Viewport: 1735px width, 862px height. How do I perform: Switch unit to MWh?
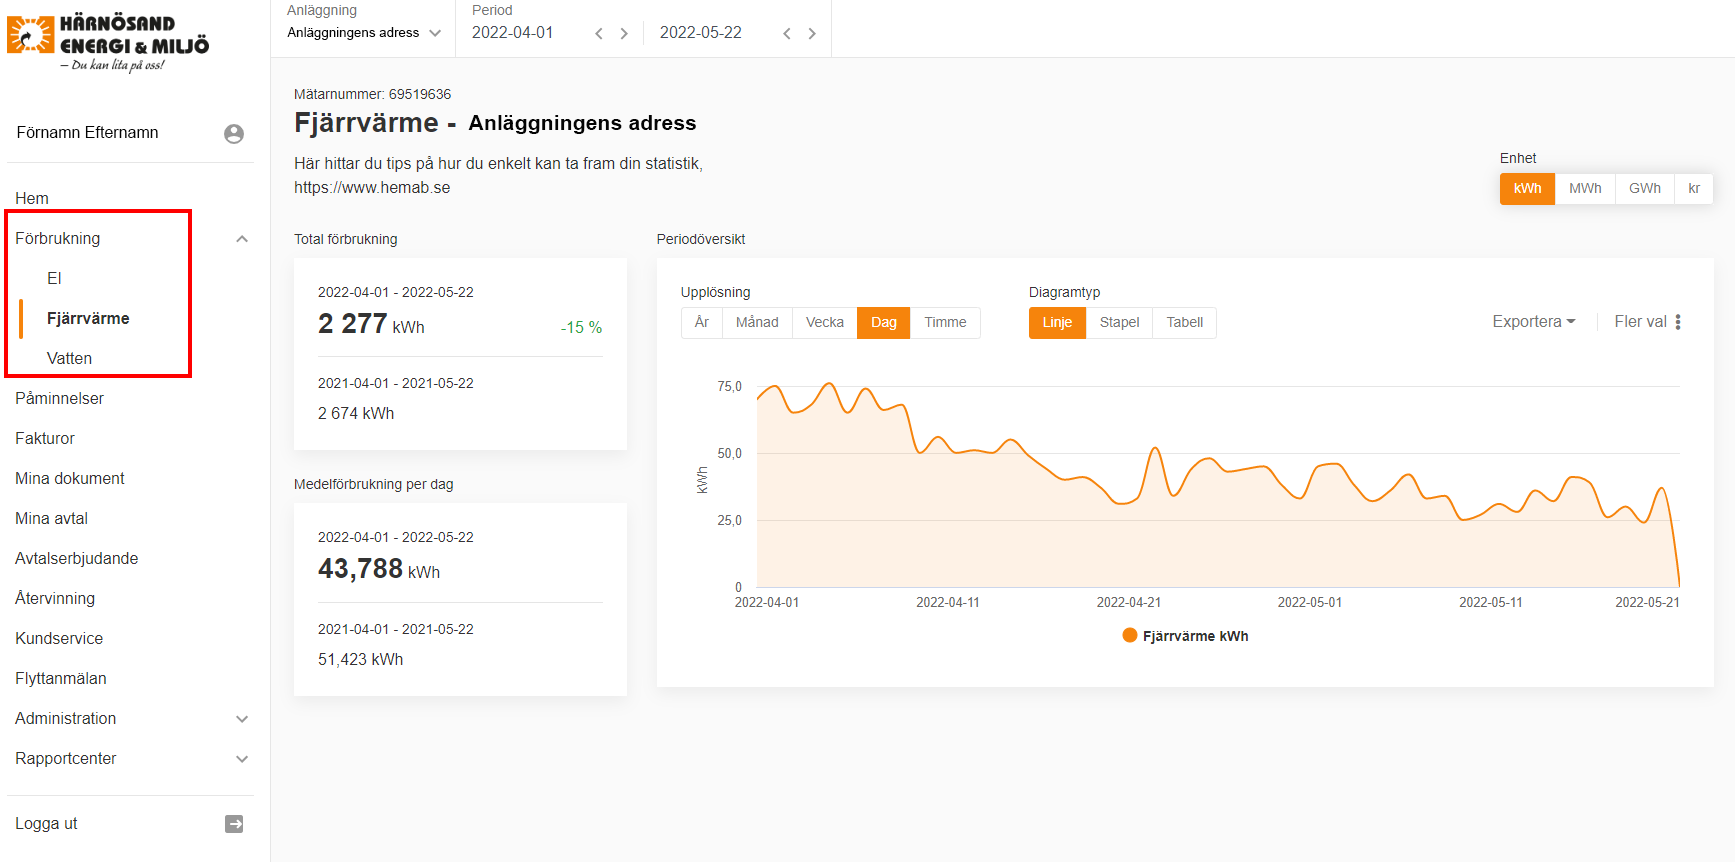click(1585, 189)
